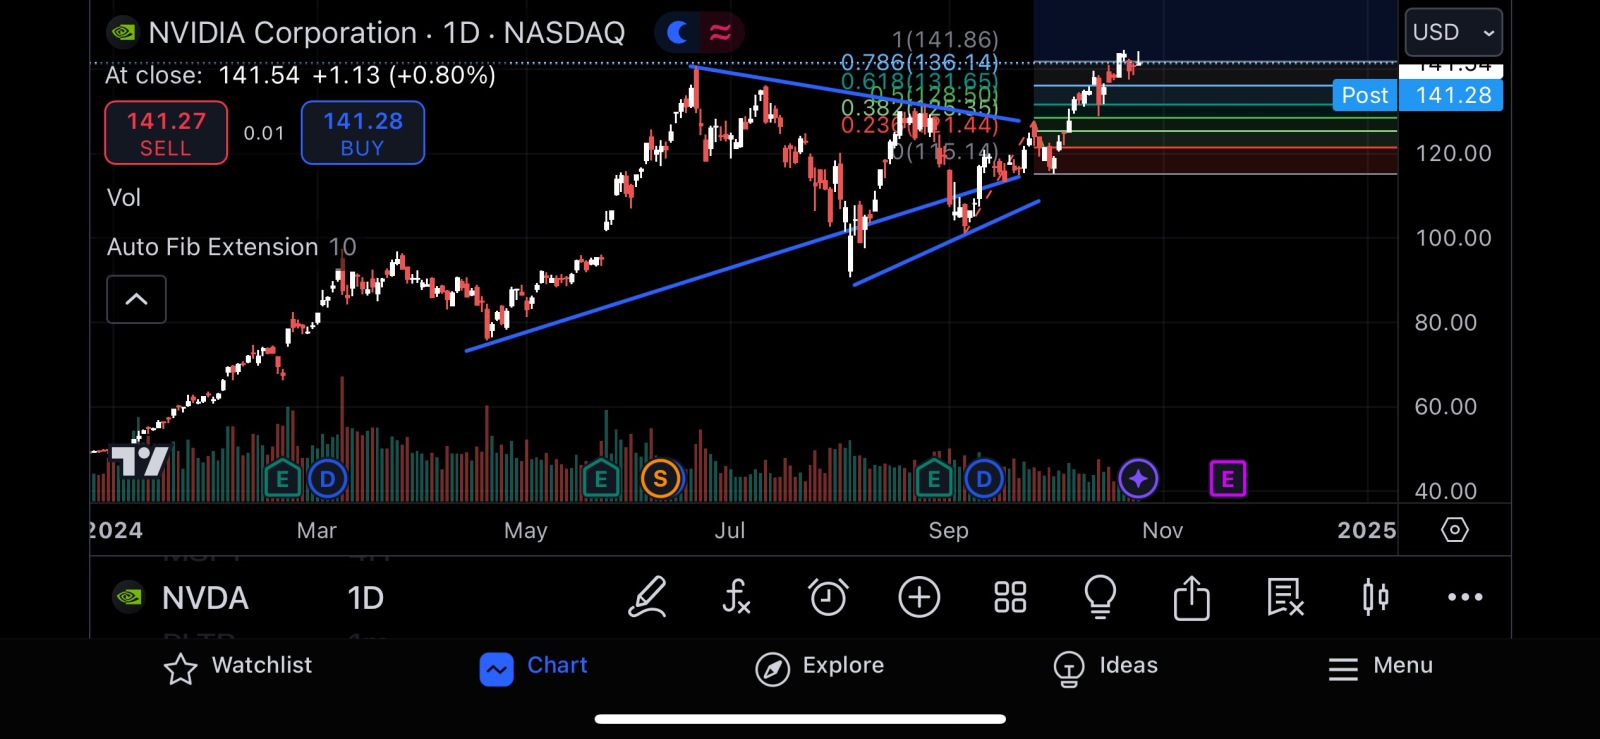Tap the 2025 label on time axis
This screenshot has height=739, width=1600.
tap(1367, 530)
